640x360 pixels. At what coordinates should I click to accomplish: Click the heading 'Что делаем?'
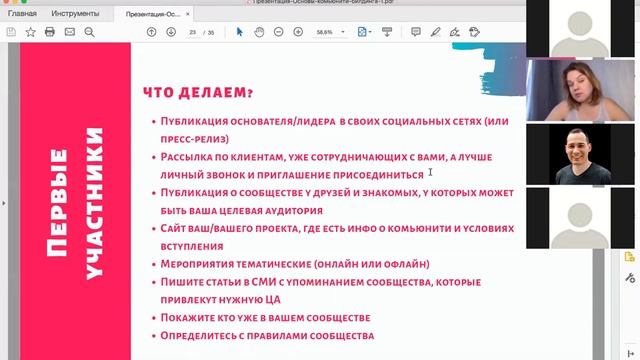point(198,92)
